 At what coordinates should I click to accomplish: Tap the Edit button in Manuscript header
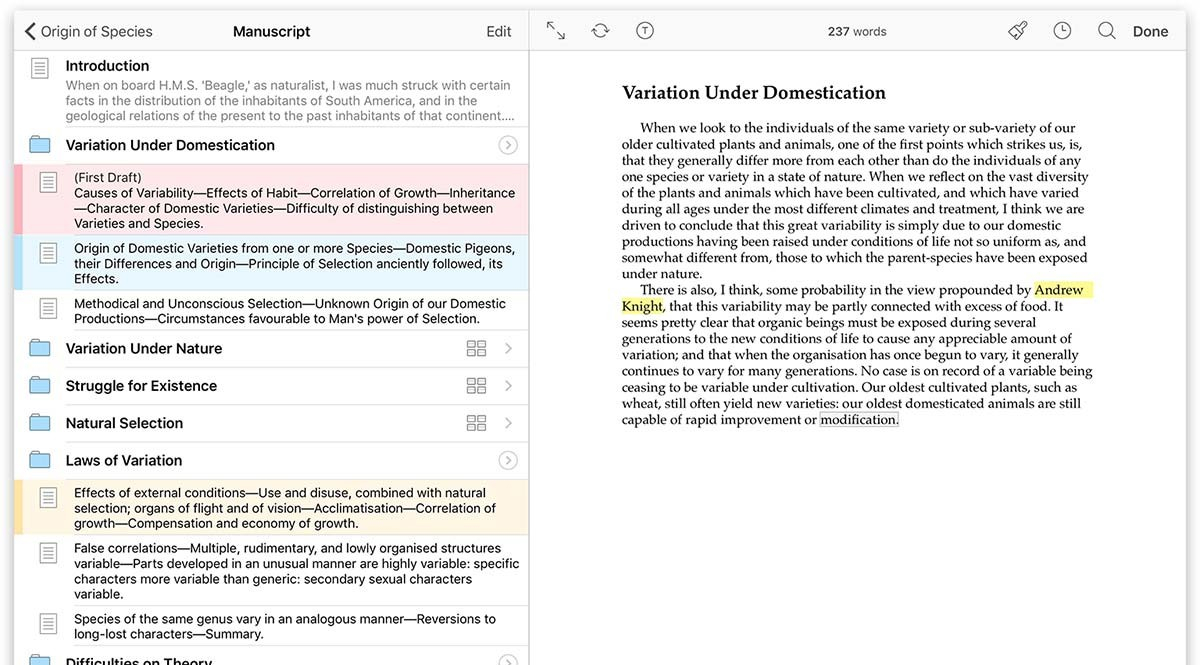(498, 31)
